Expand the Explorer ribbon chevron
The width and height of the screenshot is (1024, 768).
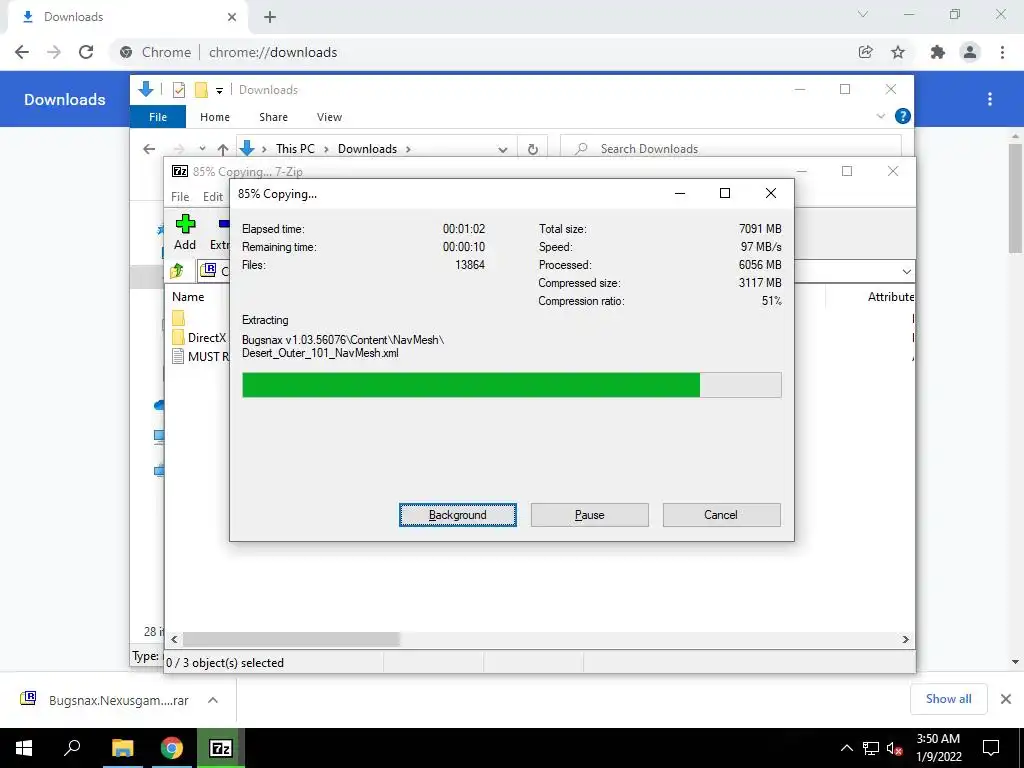(880, 116)
